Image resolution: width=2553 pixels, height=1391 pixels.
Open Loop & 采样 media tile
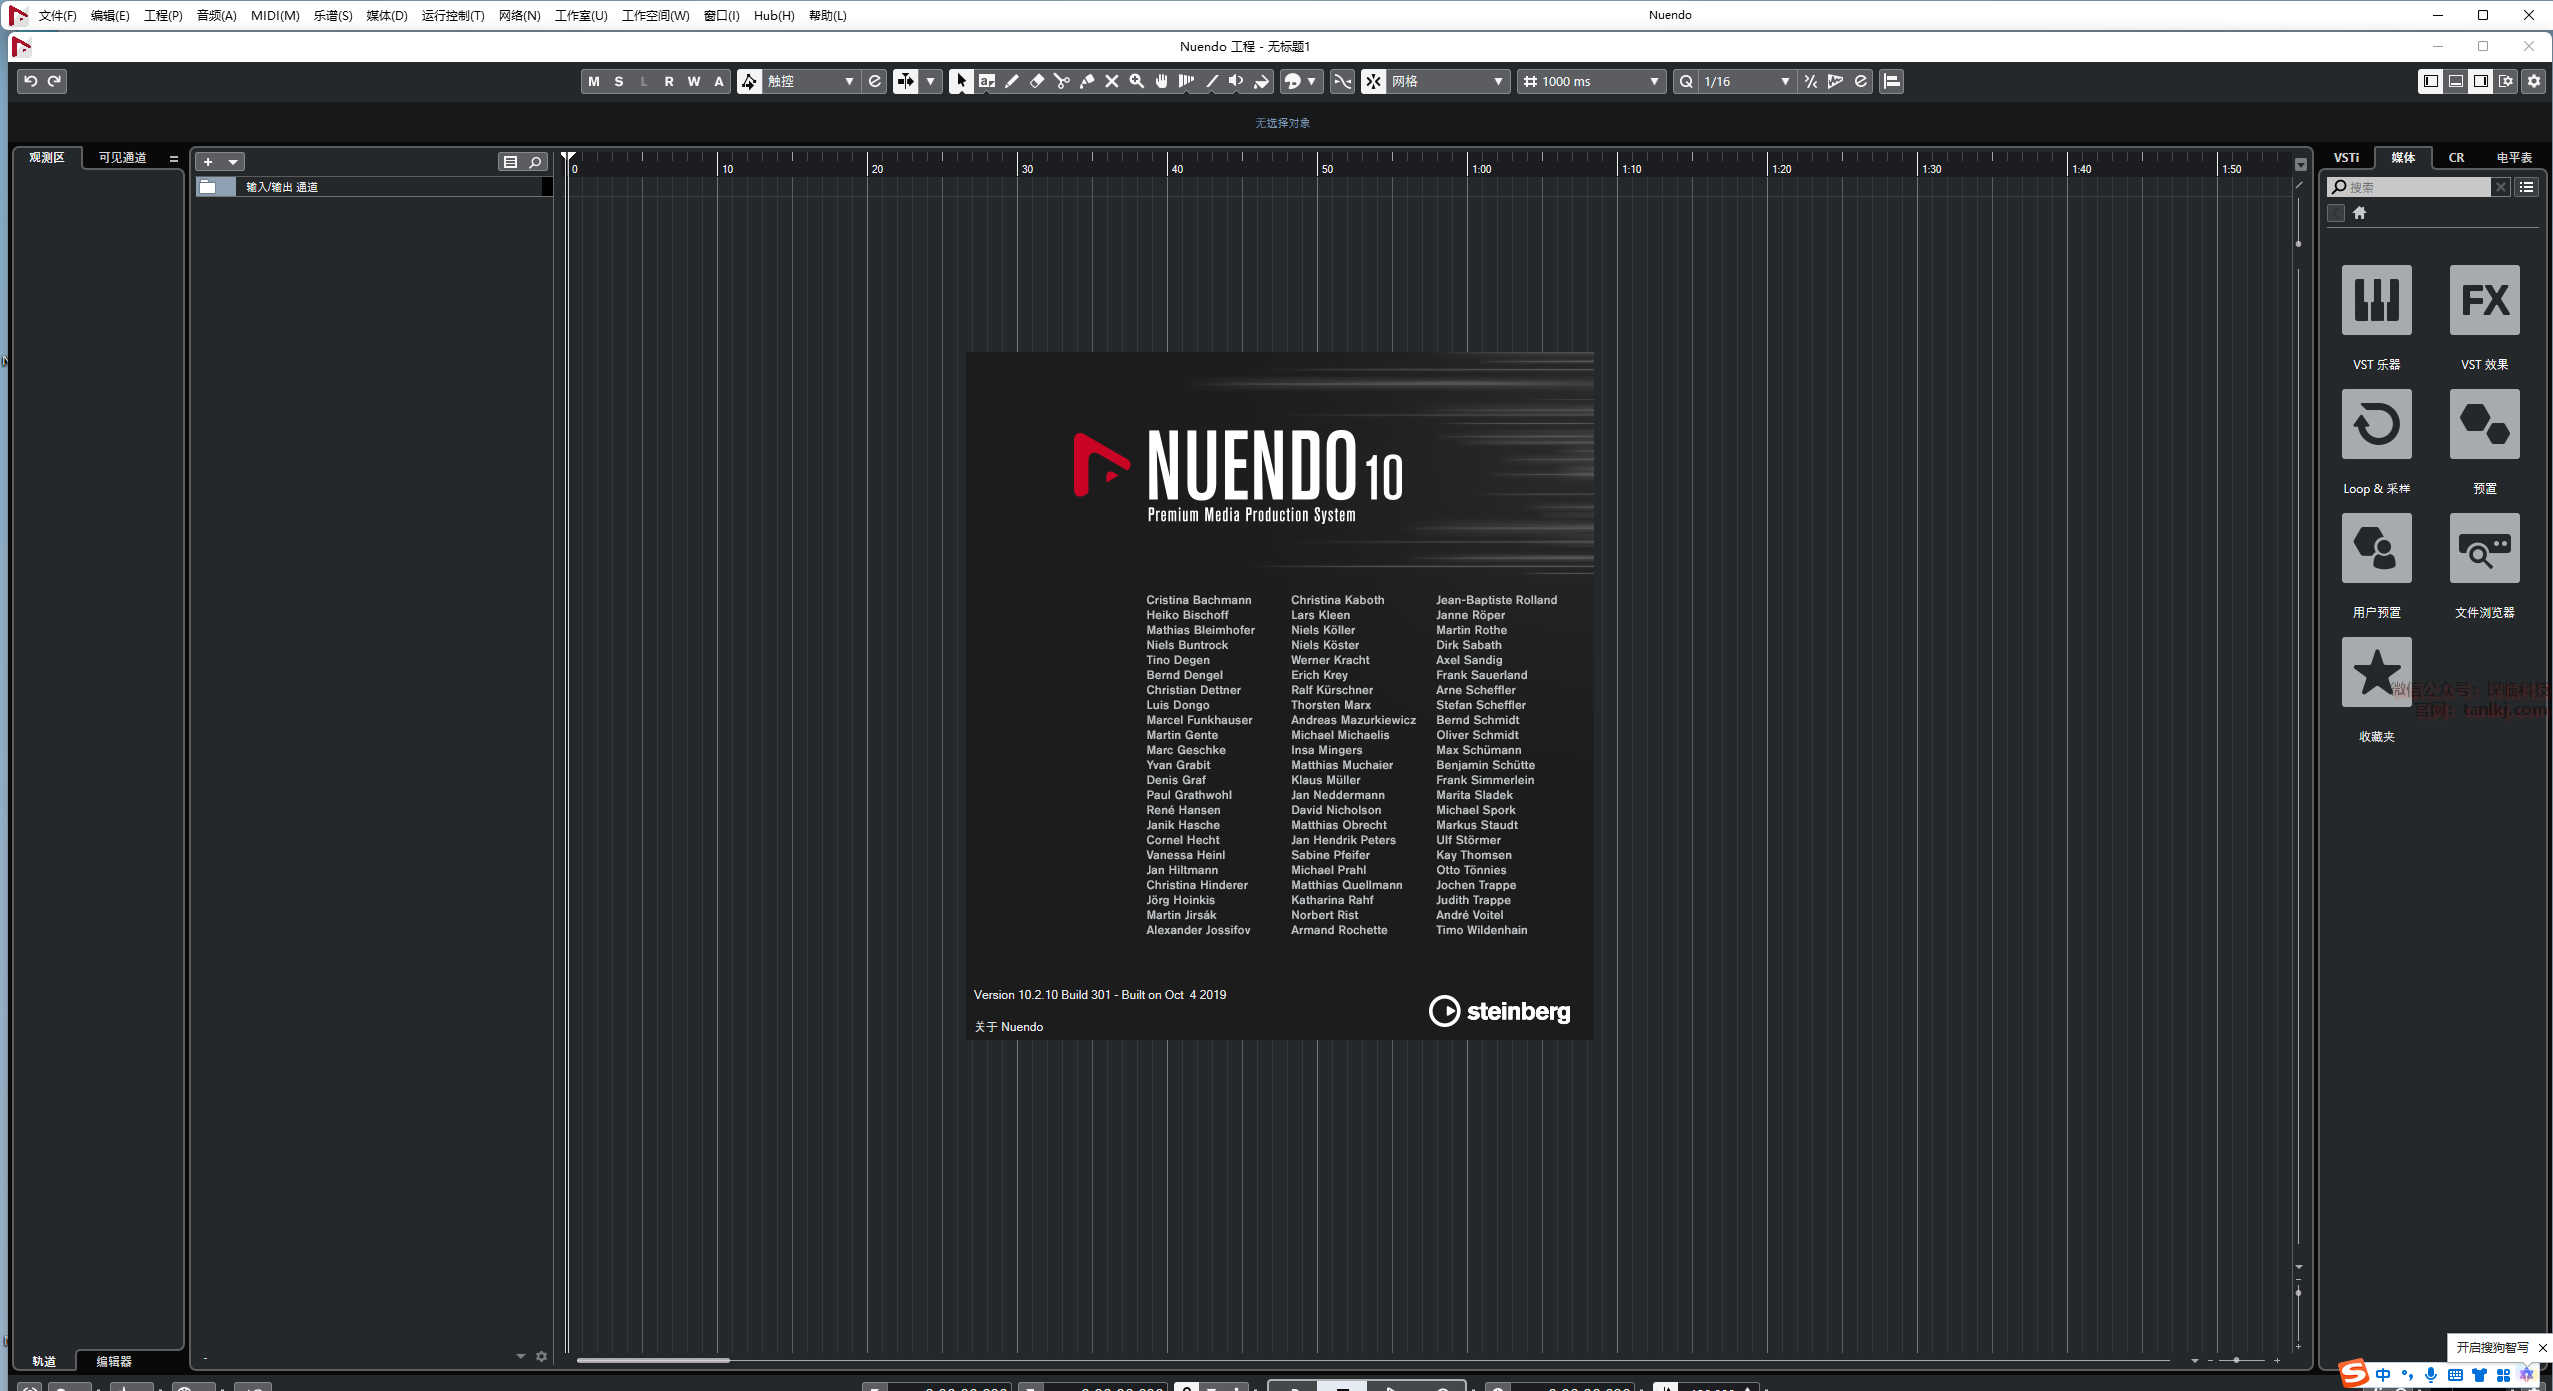tap(2376, 424)
